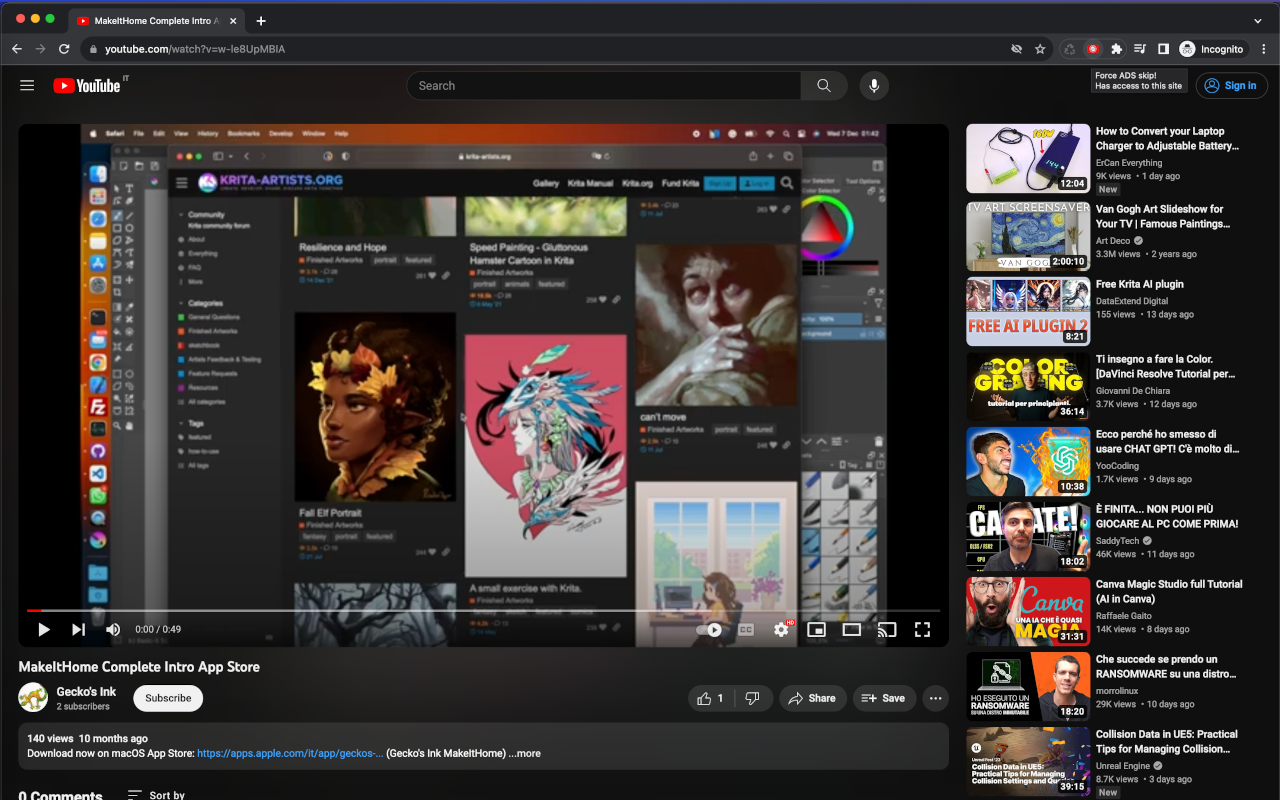Screen dimensions: 1280x800
Task: Visit the Unreal Engine channel name
Action: click(1123, 766)
